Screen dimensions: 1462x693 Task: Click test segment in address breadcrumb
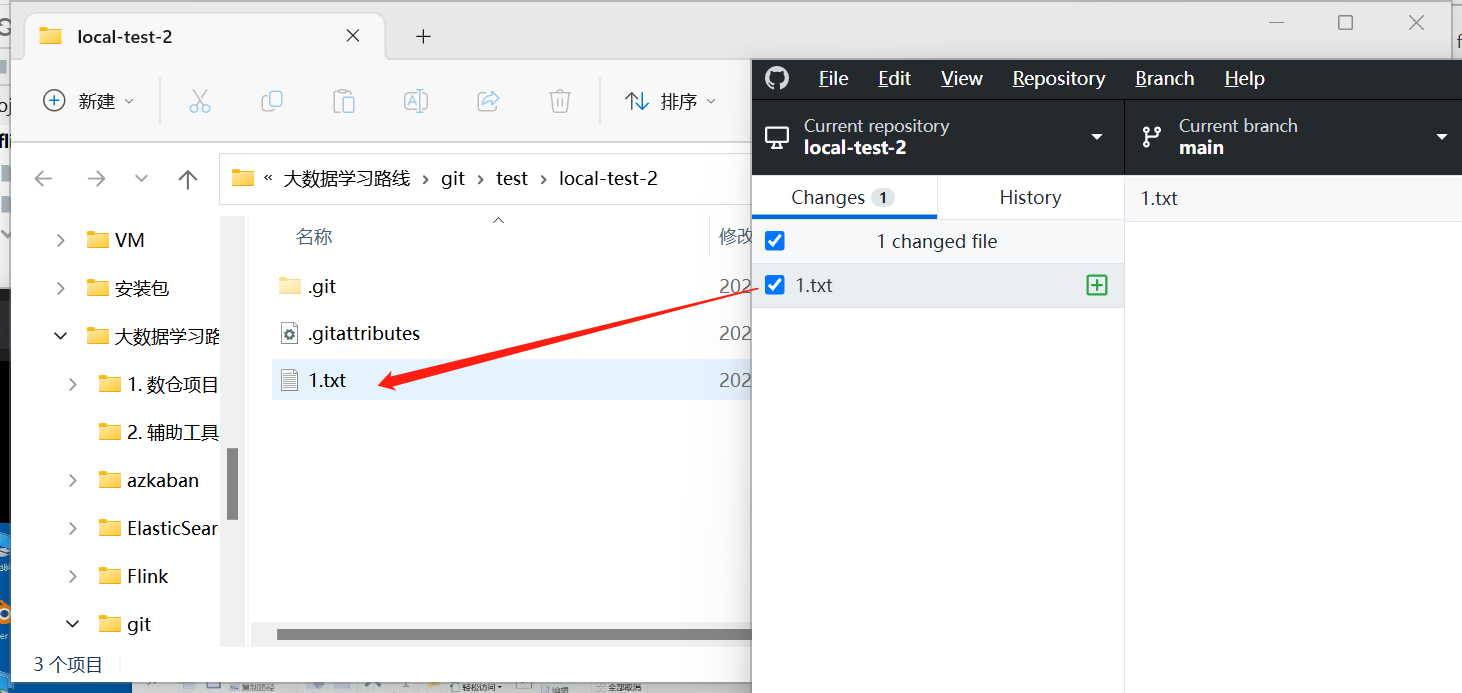tap(511, 179)
